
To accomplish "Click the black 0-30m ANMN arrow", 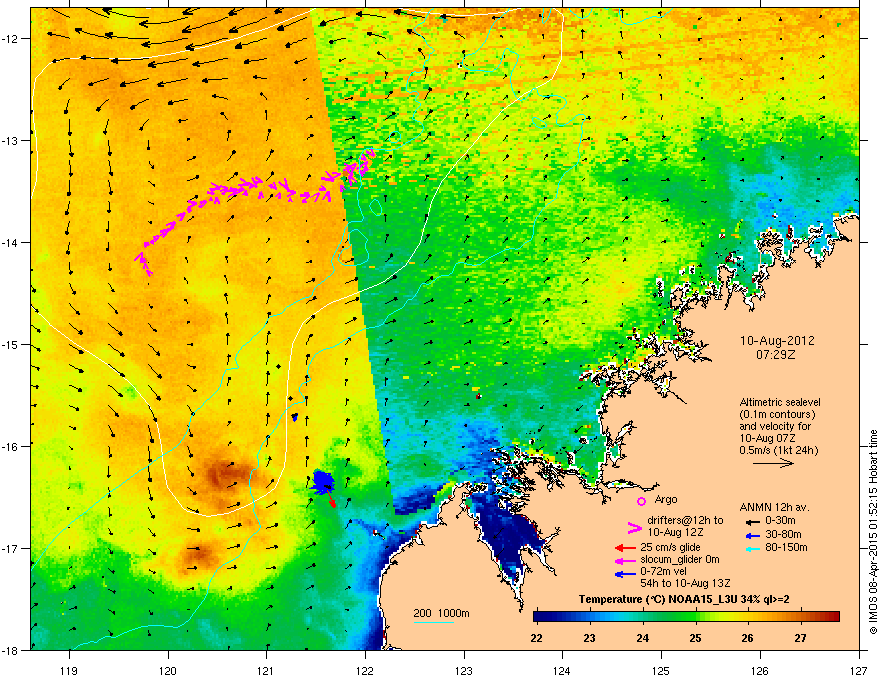I will point(753,522).
